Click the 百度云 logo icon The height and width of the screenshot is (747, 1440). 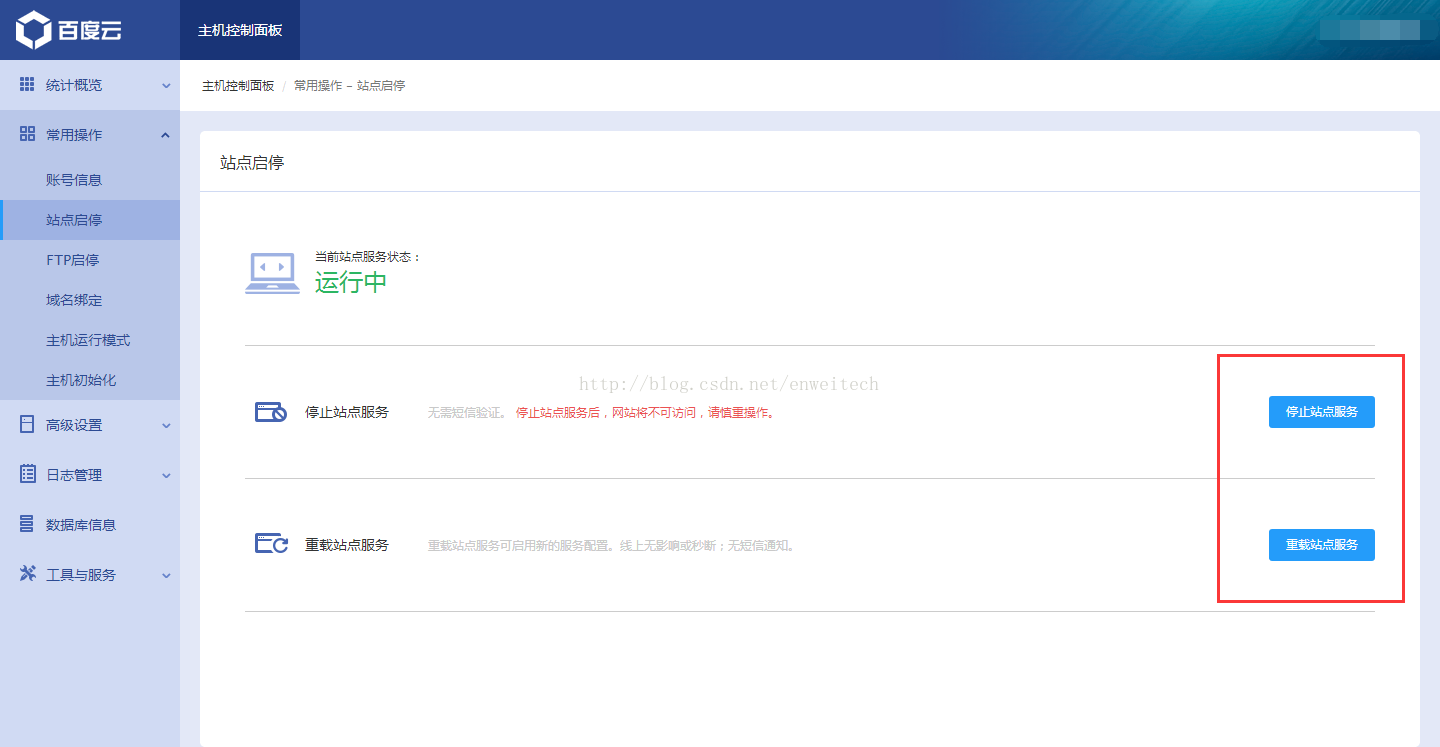(33, 30)
